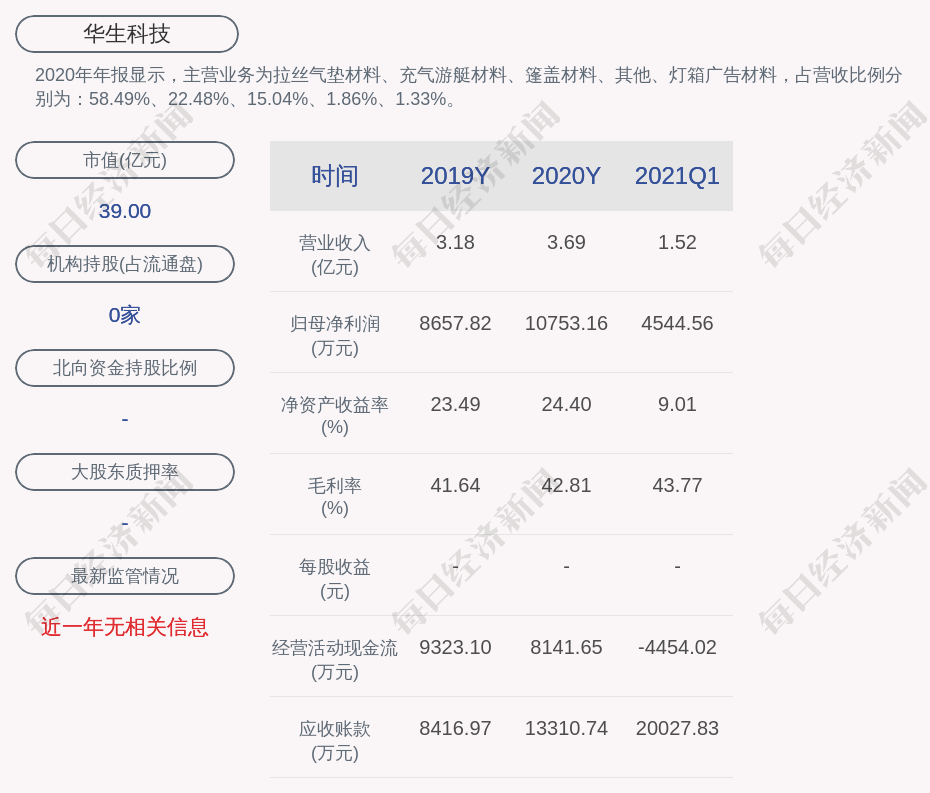Click receivables value 8416.97

coord(456,728)
